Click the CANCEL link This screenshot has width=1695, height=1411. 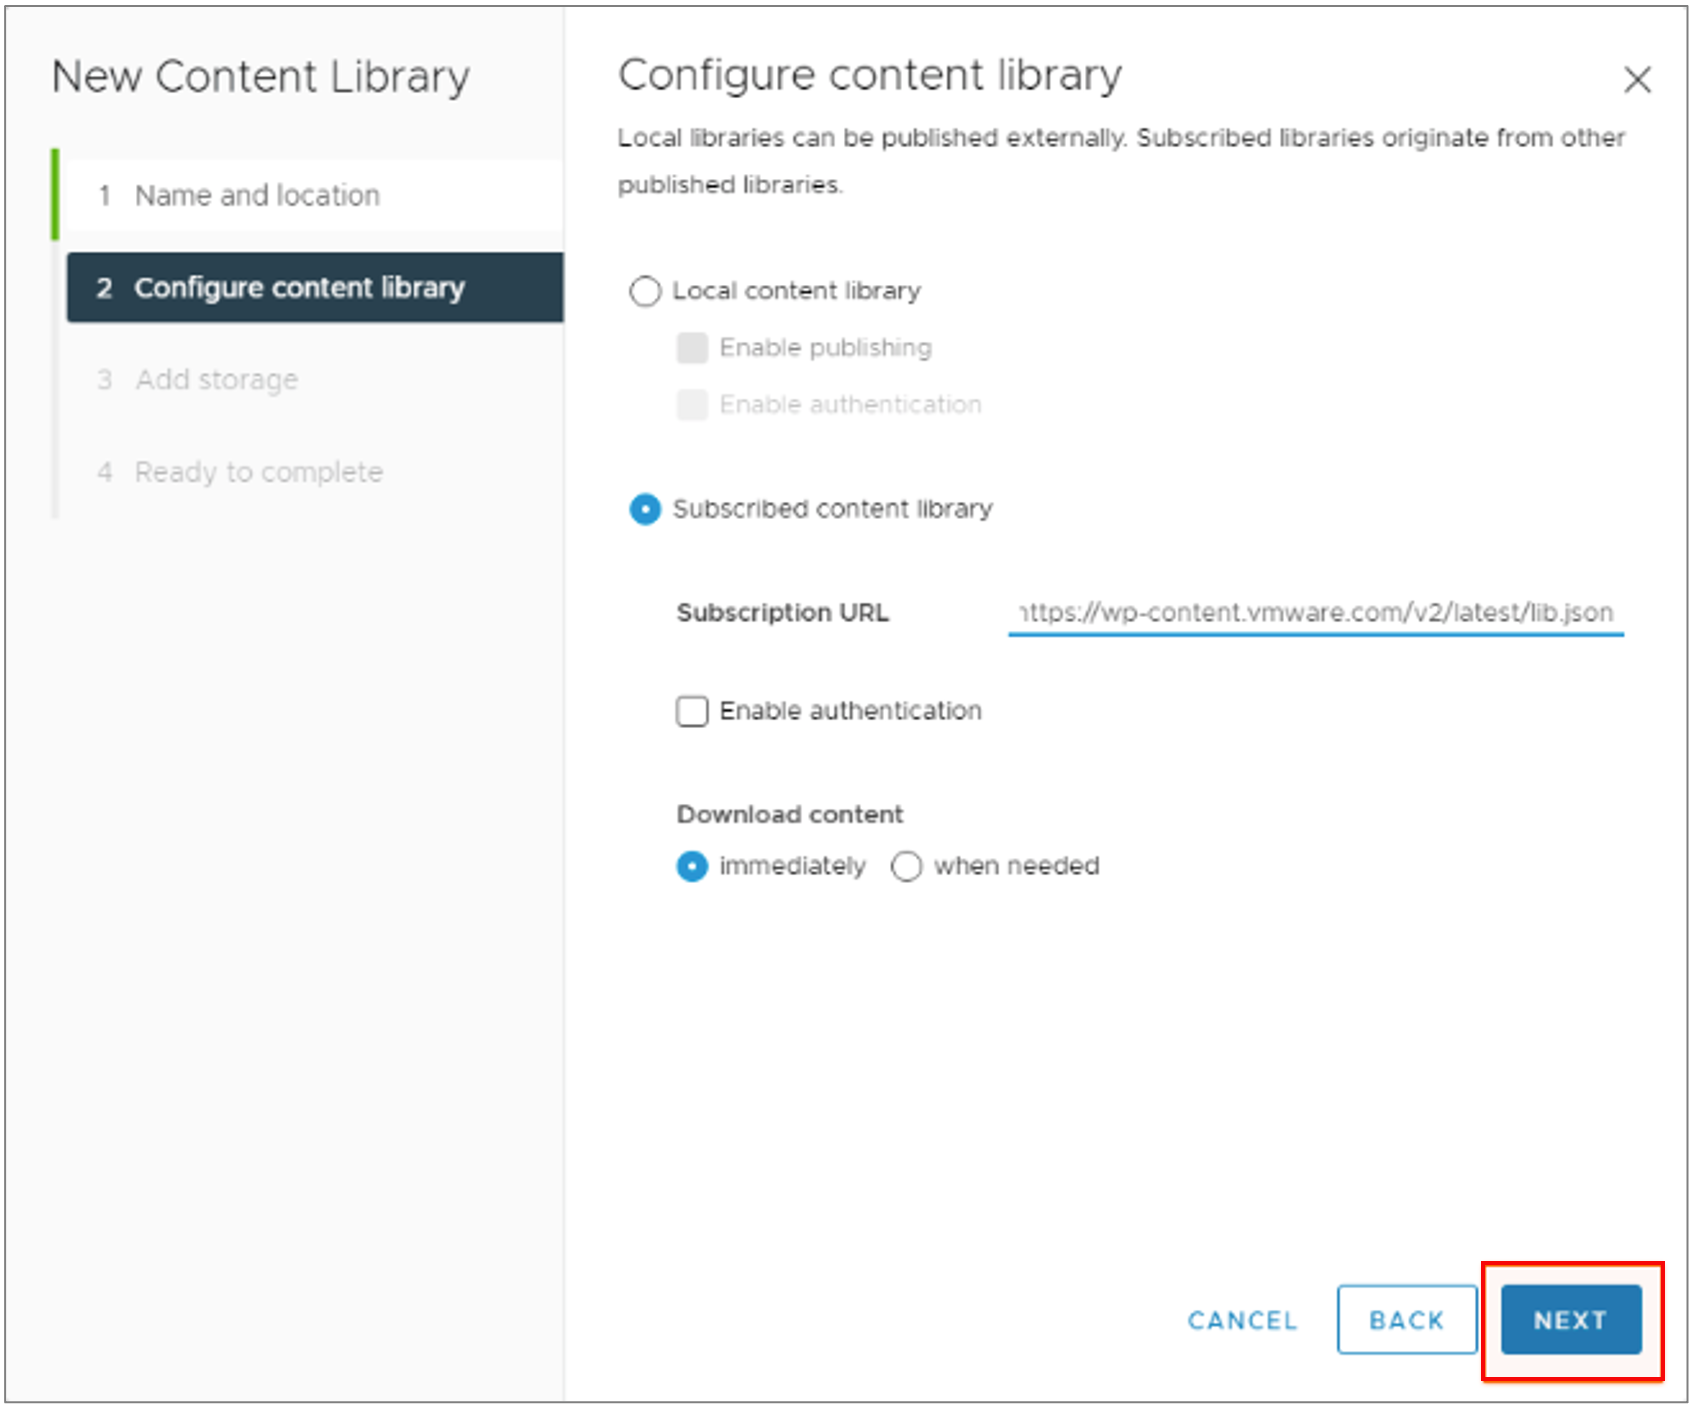[x=1242, y=1320]
